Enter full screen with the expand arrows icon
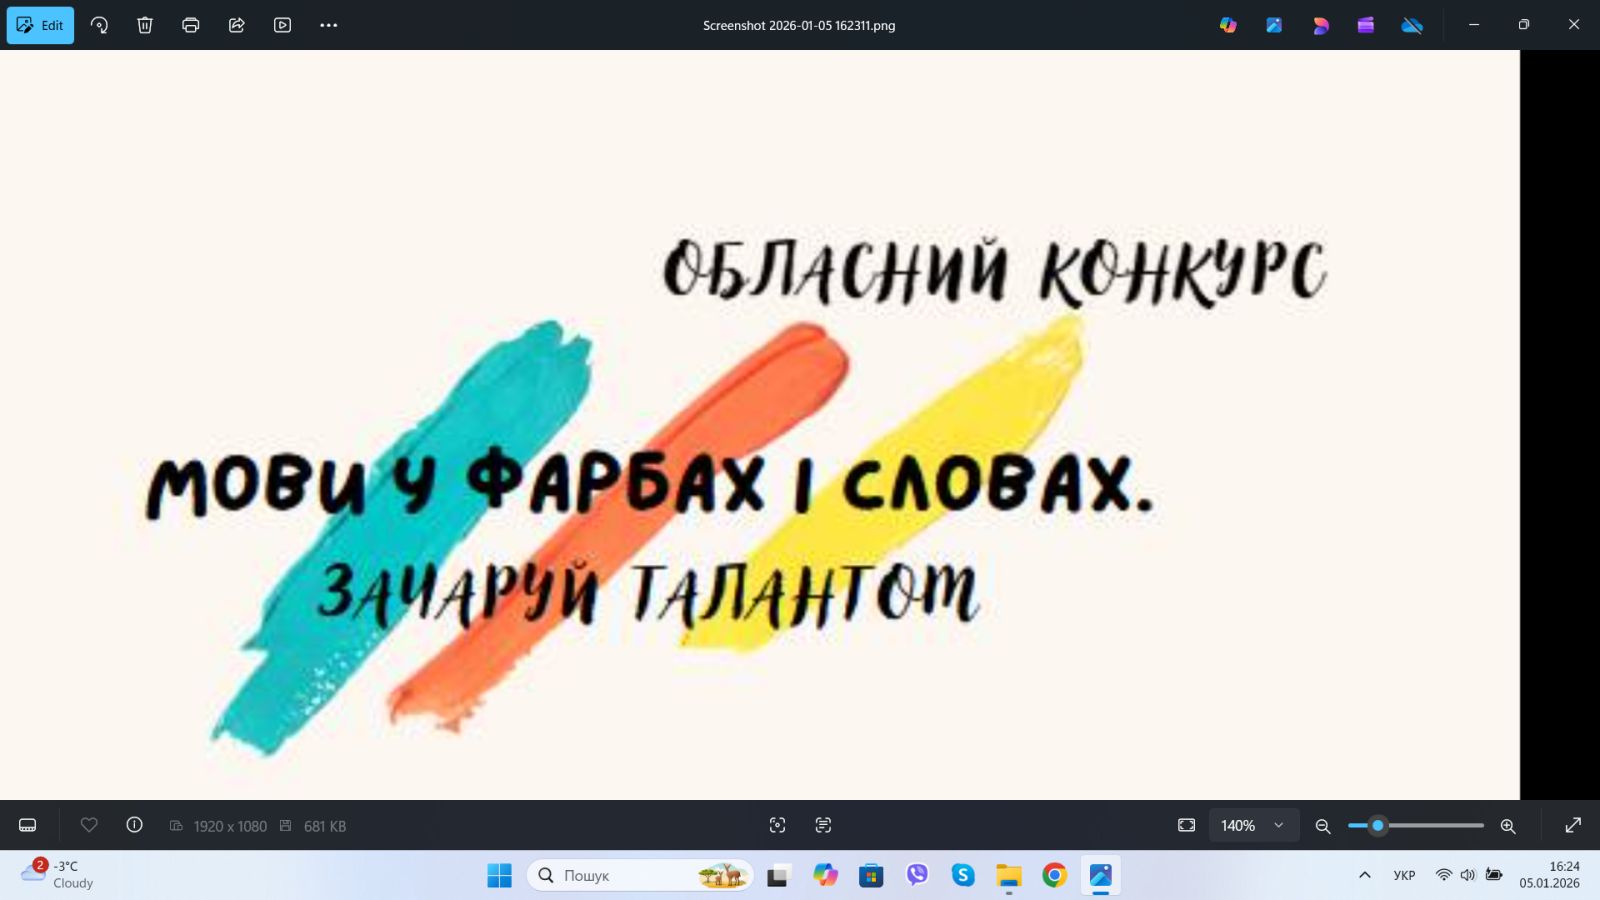The height and width of the screenshot is (900, 1600). pos(1573,825)
